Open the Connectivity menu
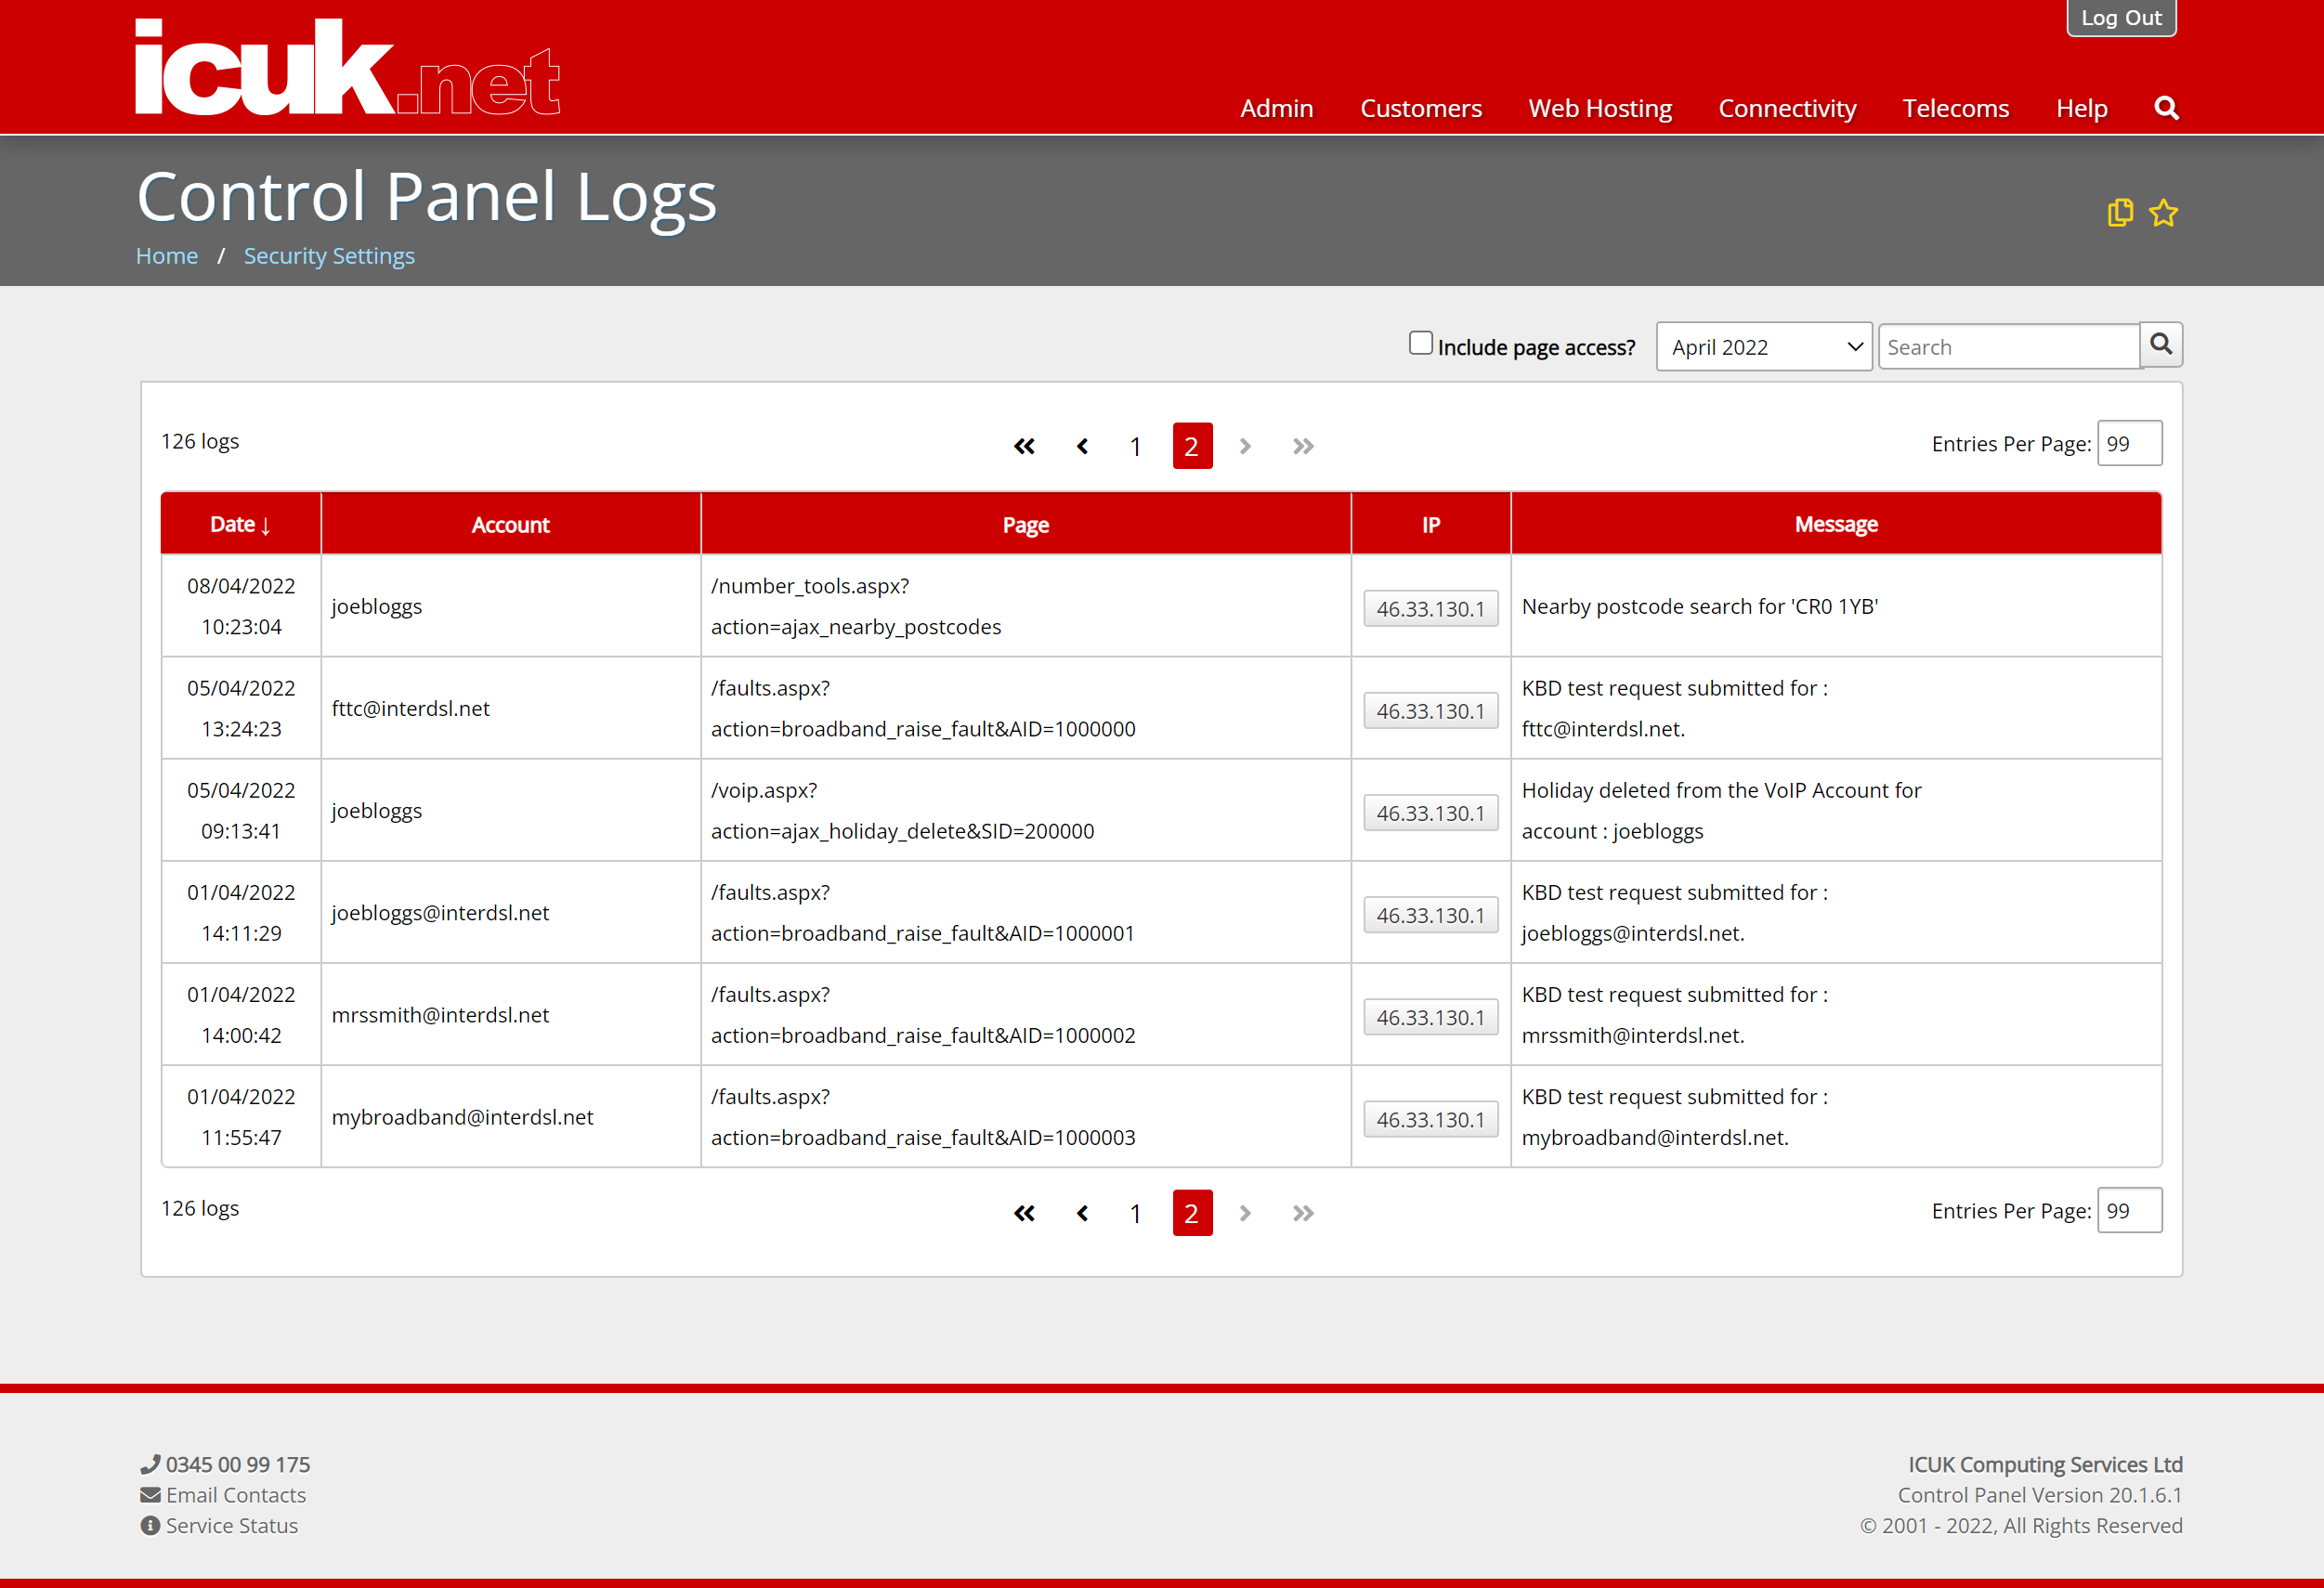 (1786, 108)
